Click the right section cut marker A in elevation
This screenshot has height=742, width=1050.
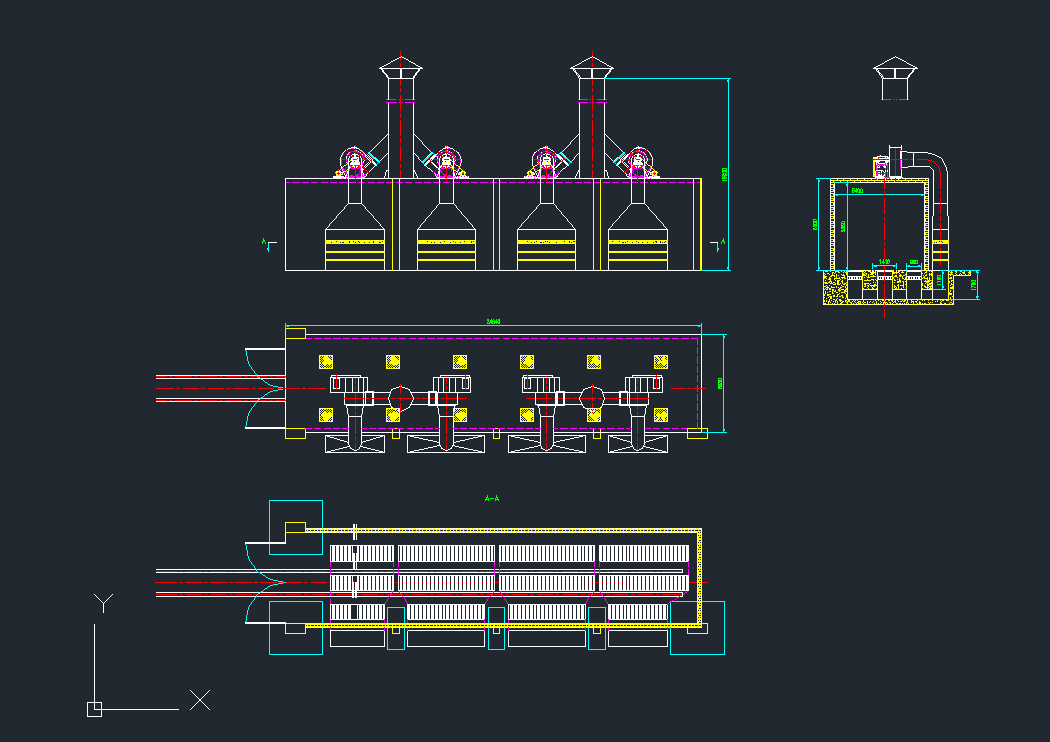point(720,242)
